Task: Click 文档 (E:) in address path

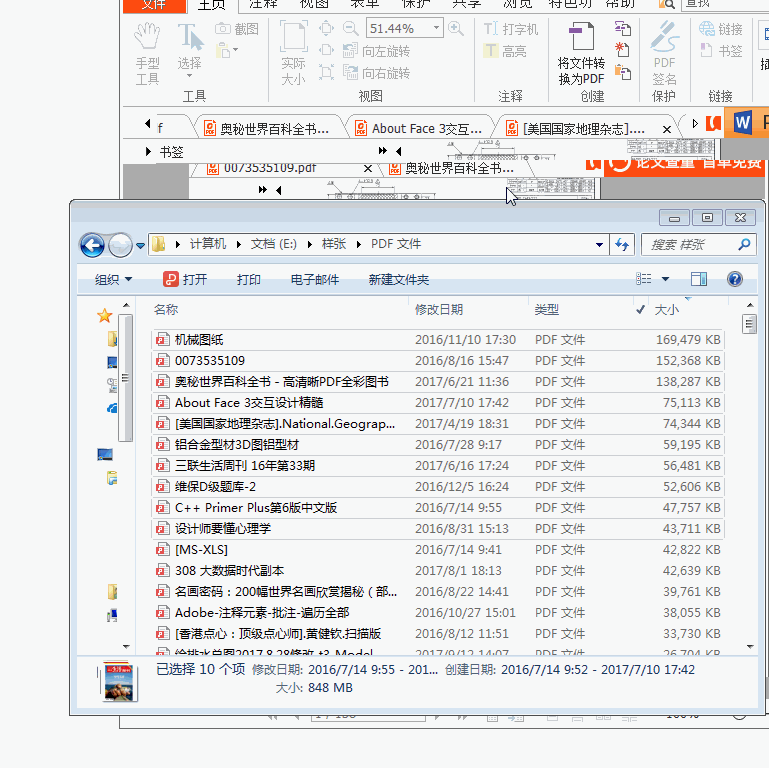Action: [x=273, y=244]
